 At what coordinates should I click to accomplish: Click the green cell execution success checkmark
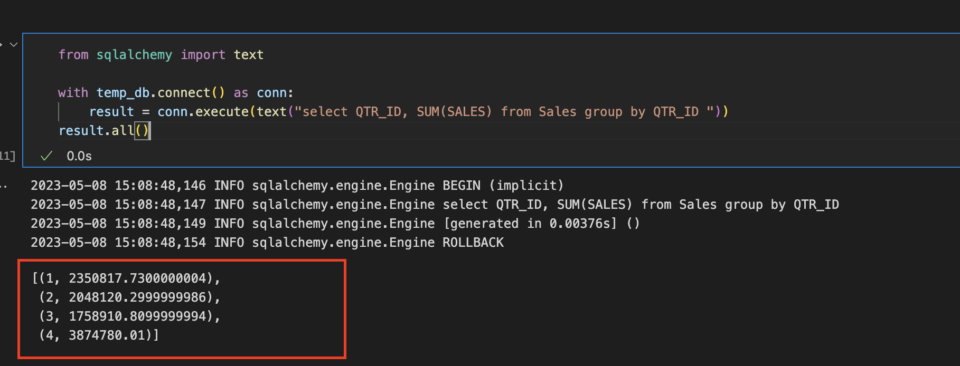pos(45,156)
